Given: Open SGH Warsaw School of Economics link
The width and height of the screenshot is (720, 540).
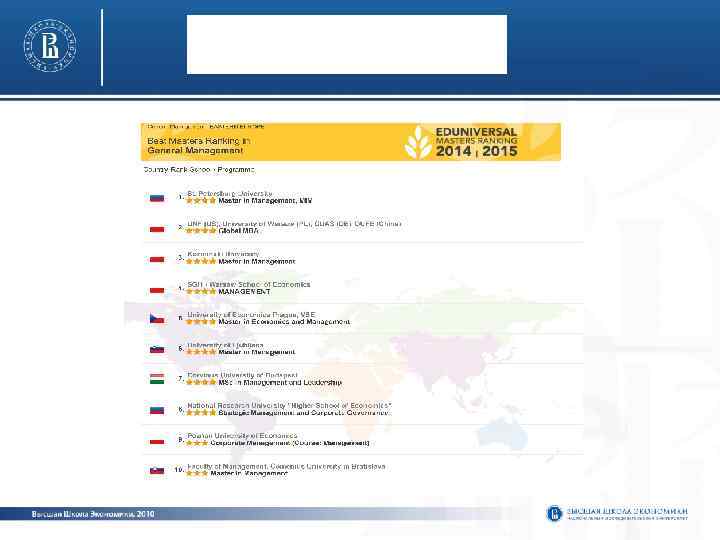Looking at the screenshot, I should click(x=249, y=285).
